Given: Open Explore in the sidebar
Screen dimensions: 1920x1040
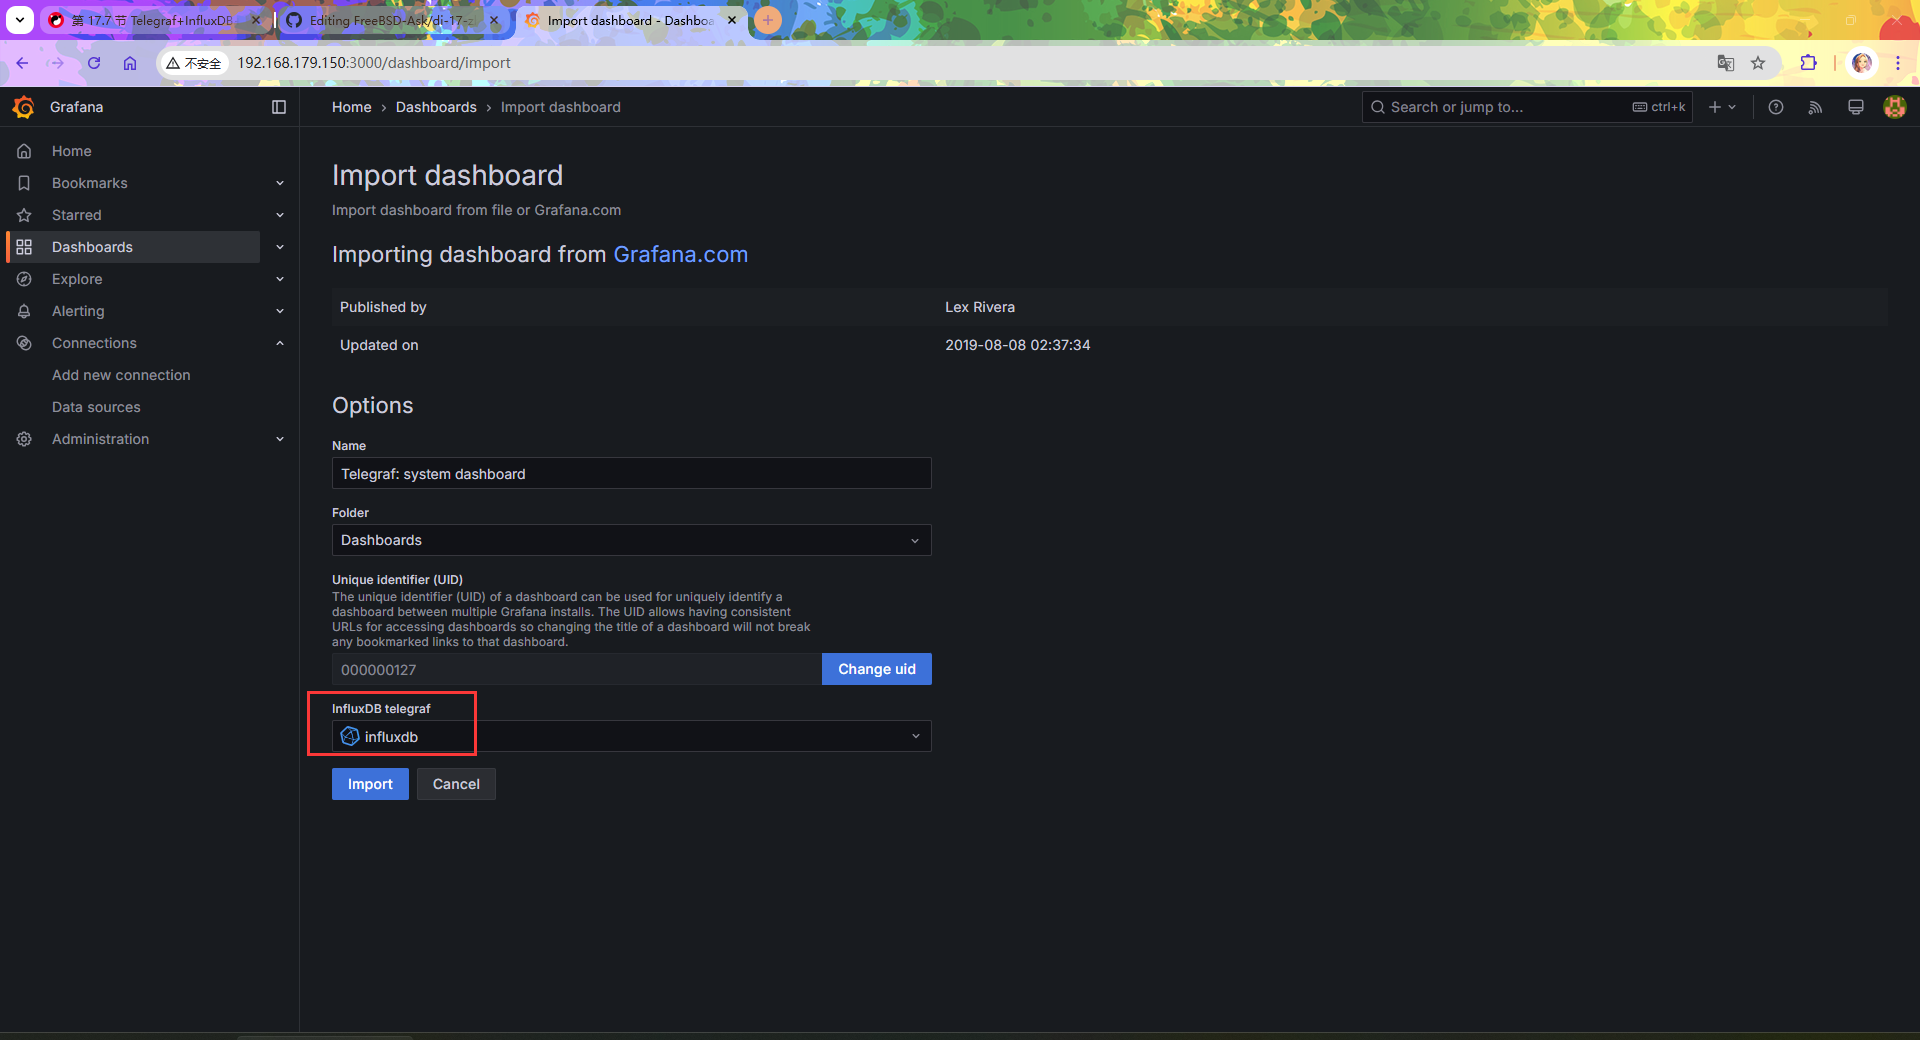Looking at the screenshot, I should pos(77,279).
